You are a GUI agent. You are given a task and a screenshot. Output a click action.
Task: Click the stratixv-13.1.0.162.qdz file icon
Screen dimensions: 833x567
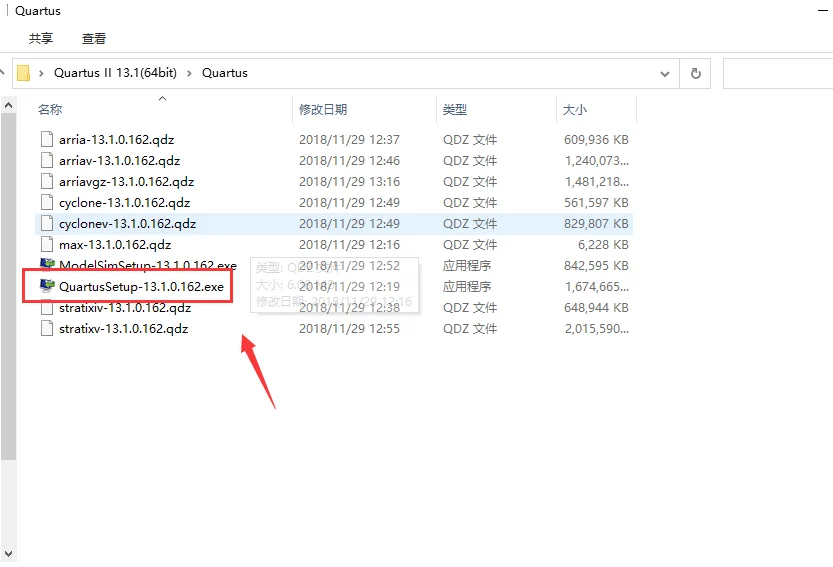[x=47, y=328]
